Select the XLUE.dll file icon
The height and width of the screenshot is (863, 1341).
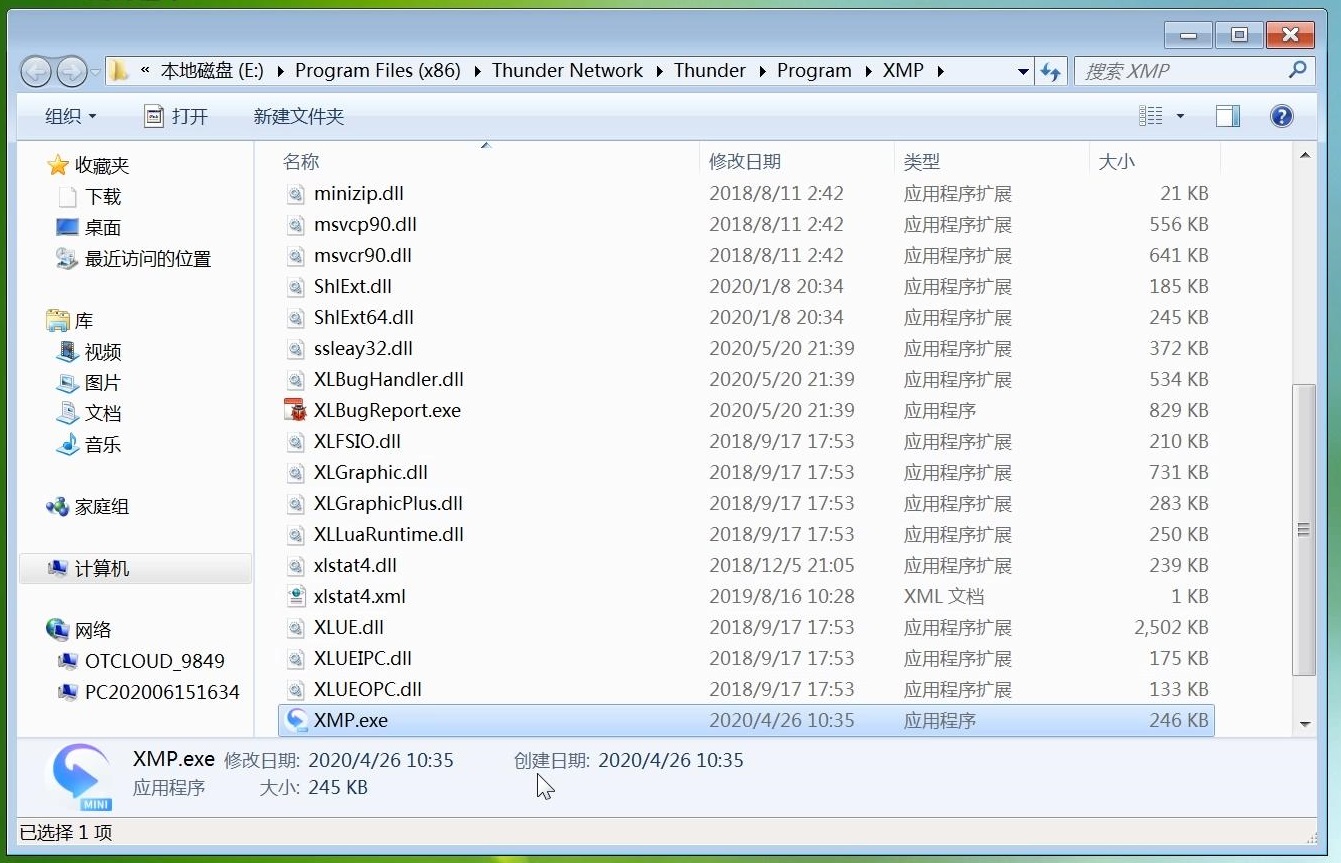(x=296, y=628)
